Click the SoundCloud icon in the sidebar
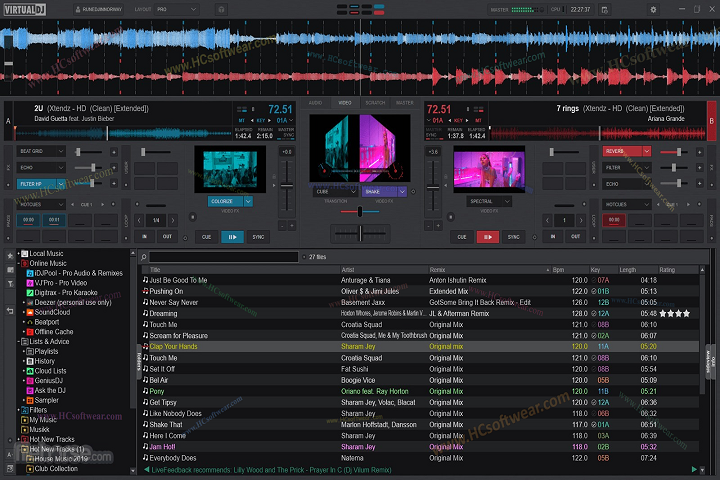720x480 pixels. point(29,313)
